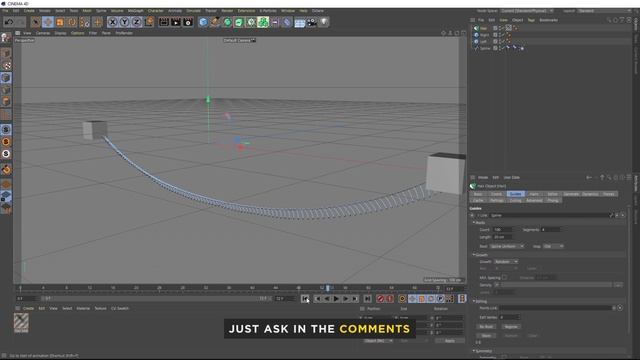Viewport: 640px width, 360px height.
Task: Expand the Symmetry section
Action: tap(482, 351)
